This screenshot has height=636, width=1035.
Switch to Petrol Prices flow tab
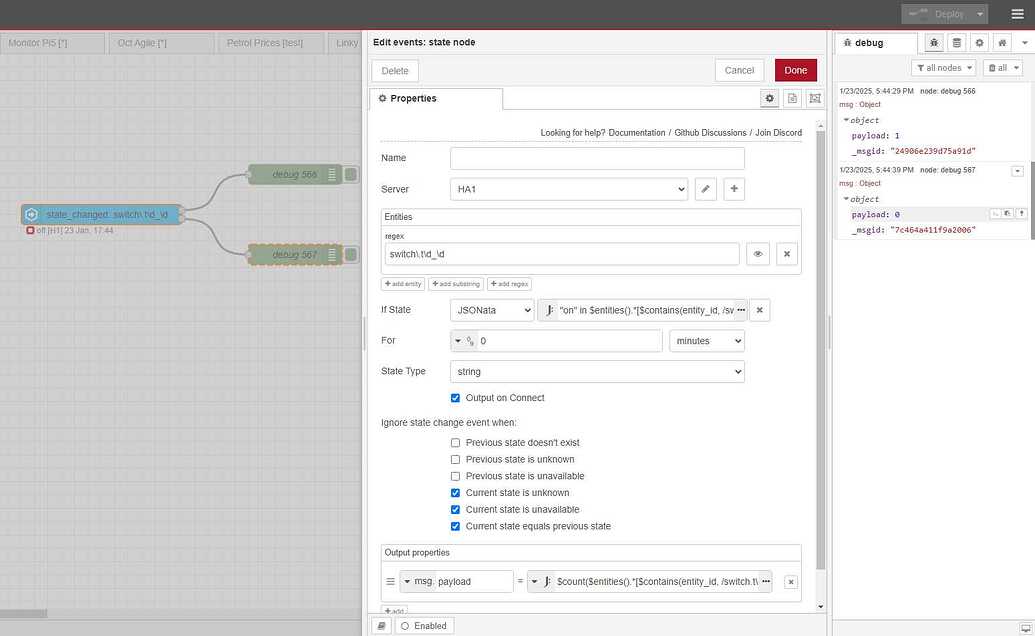click(271, 43)
